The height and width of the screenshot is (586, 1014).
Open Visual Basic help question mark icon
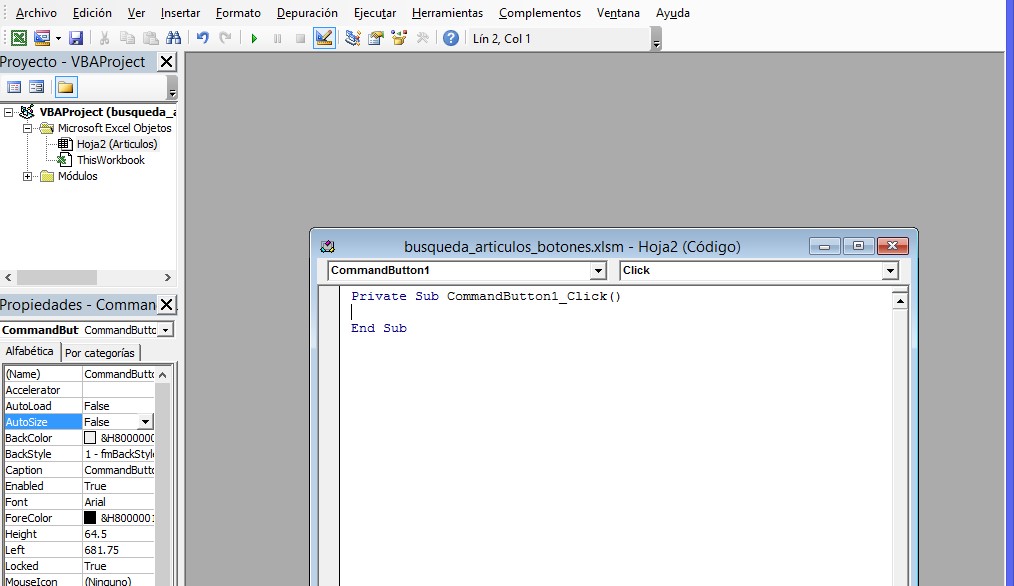[451, 38]
